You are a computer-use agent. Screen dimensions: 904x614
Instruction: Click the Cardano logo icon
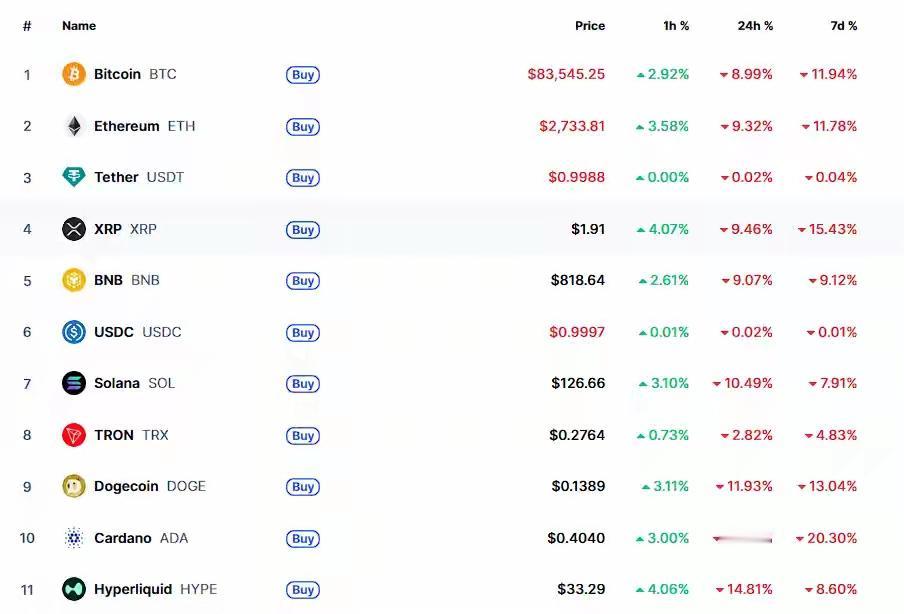tap(74, 538)
